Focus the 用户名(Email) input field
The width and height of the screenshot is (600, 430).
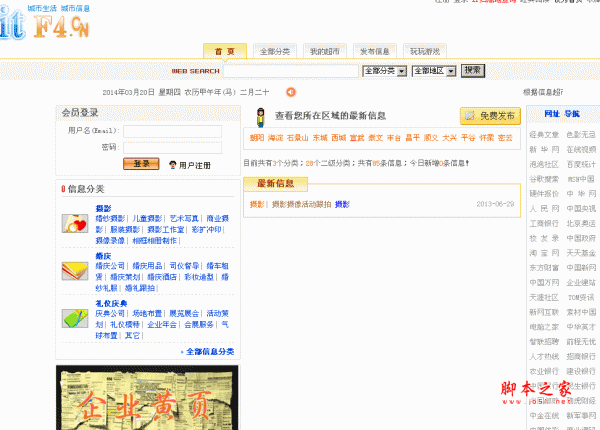(x=173, y=131)
